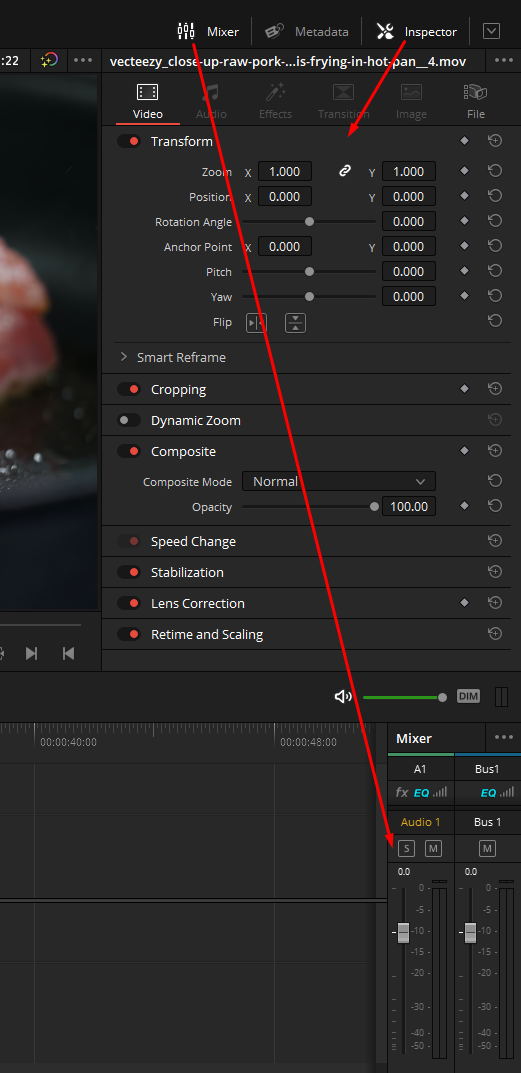The width and height of the screenshot is (521, 1073).
Task: Click the Opacity slider handle
Action: (374, 507)
